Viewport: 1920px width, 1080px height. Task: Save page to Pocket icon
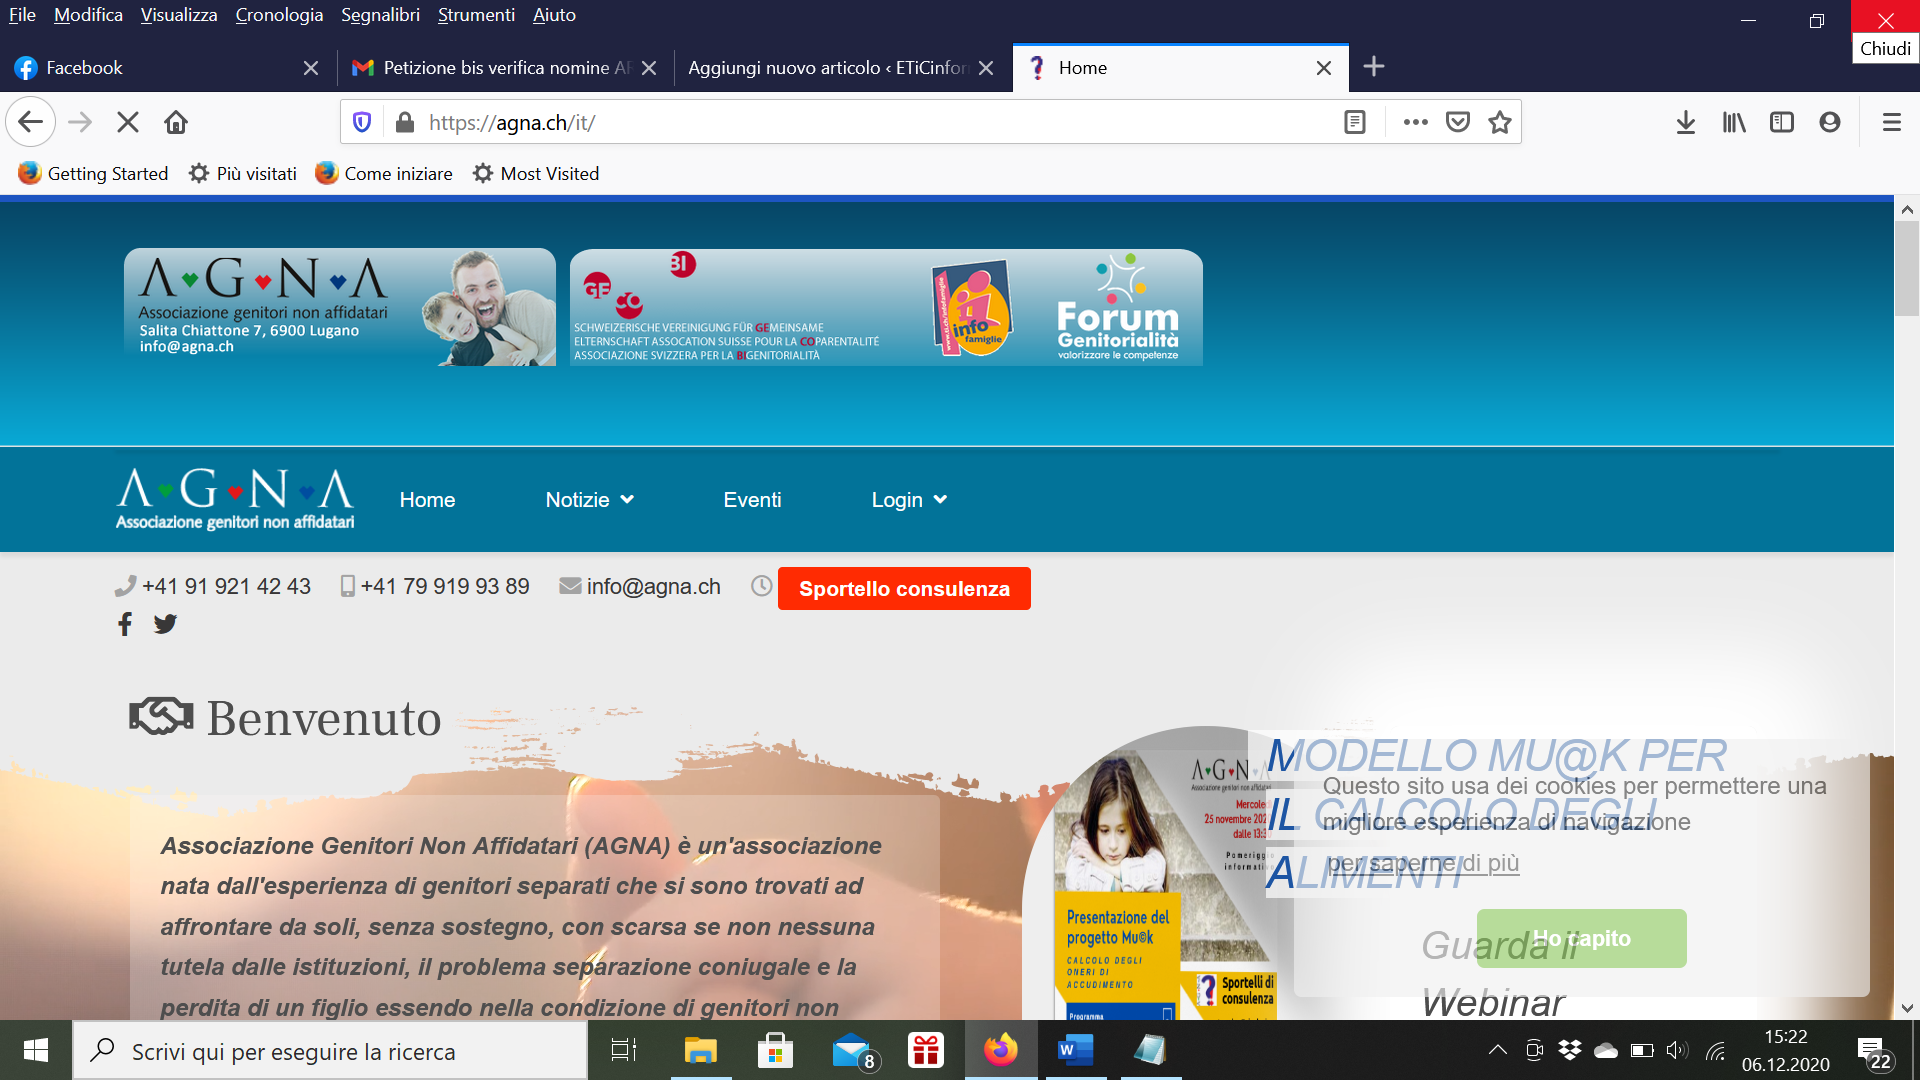coord(1458,122)
